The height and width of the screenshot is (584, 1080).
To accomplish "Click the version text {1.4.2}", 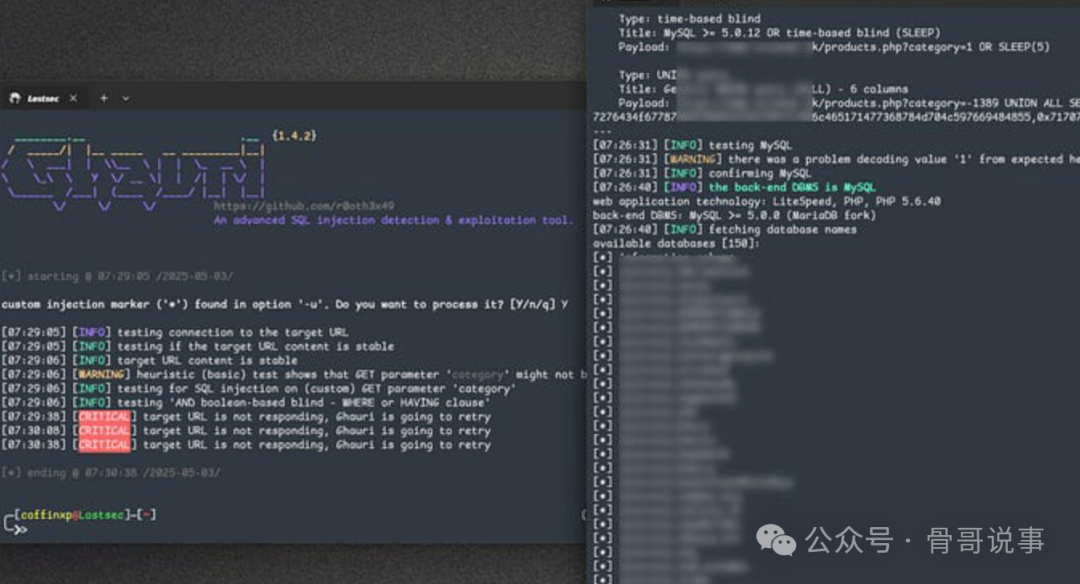I will (294, 136).
